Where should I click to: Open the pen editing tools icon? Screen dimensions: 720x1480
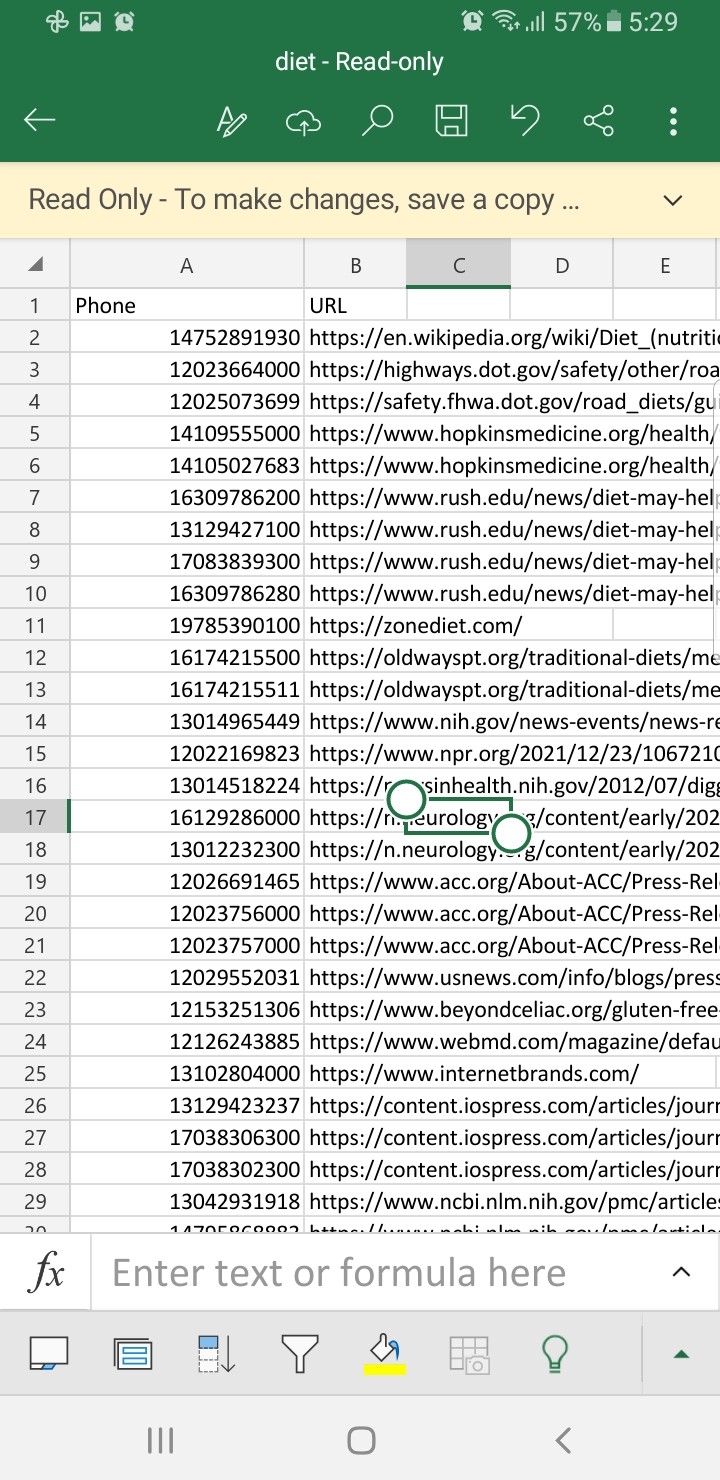click(232, 122)
